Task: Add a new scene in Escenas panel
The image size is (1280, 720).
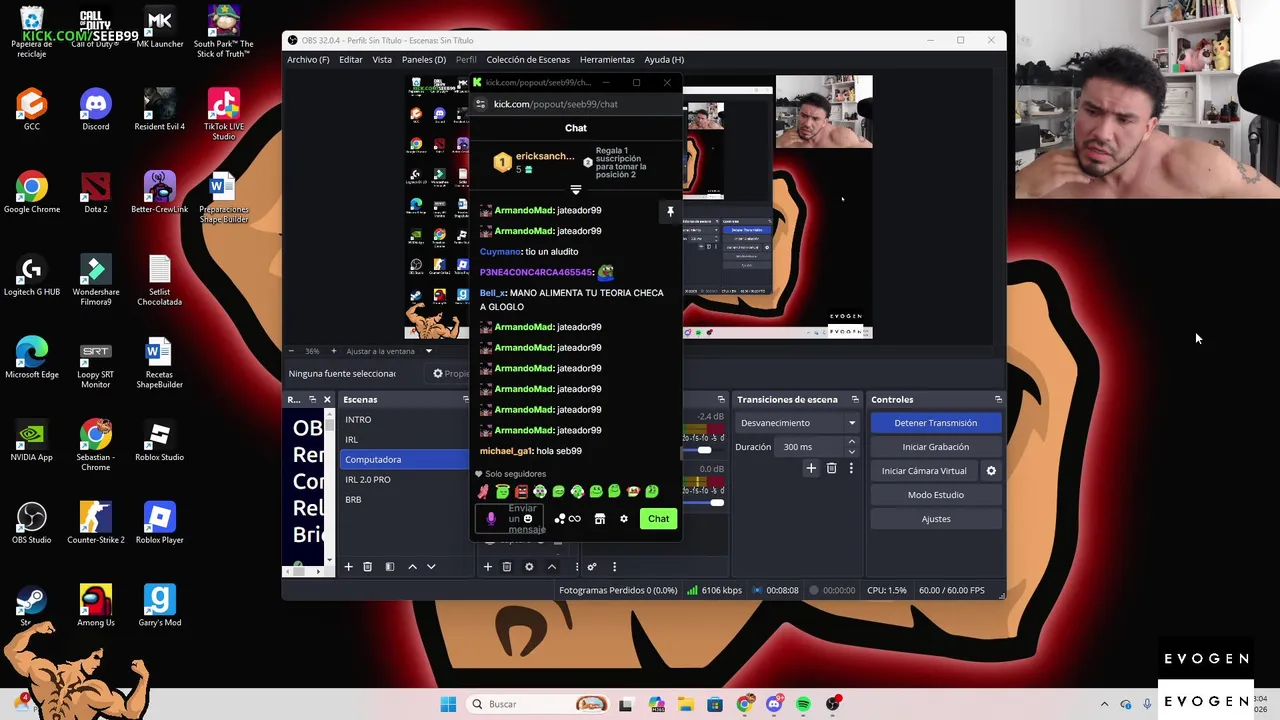Action: click(x=348, y=567)
